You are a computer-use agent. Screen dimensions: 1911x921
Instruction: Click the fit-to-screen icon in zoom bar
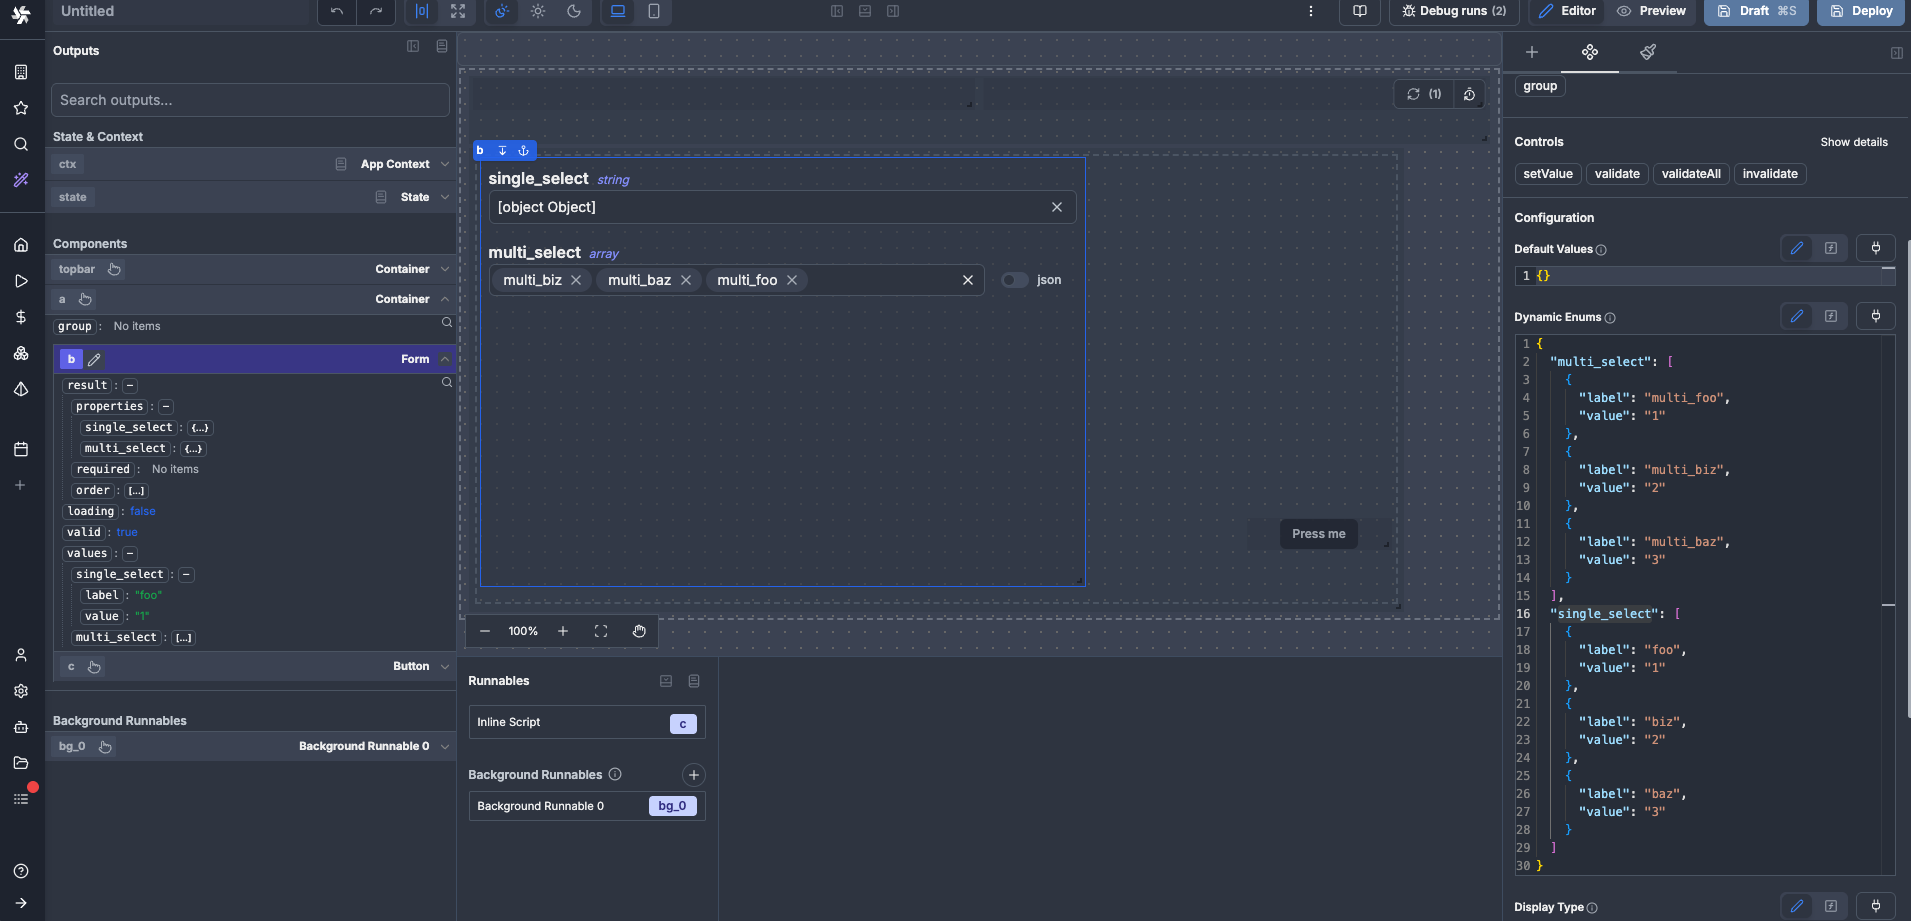click(x=601, y=631)
